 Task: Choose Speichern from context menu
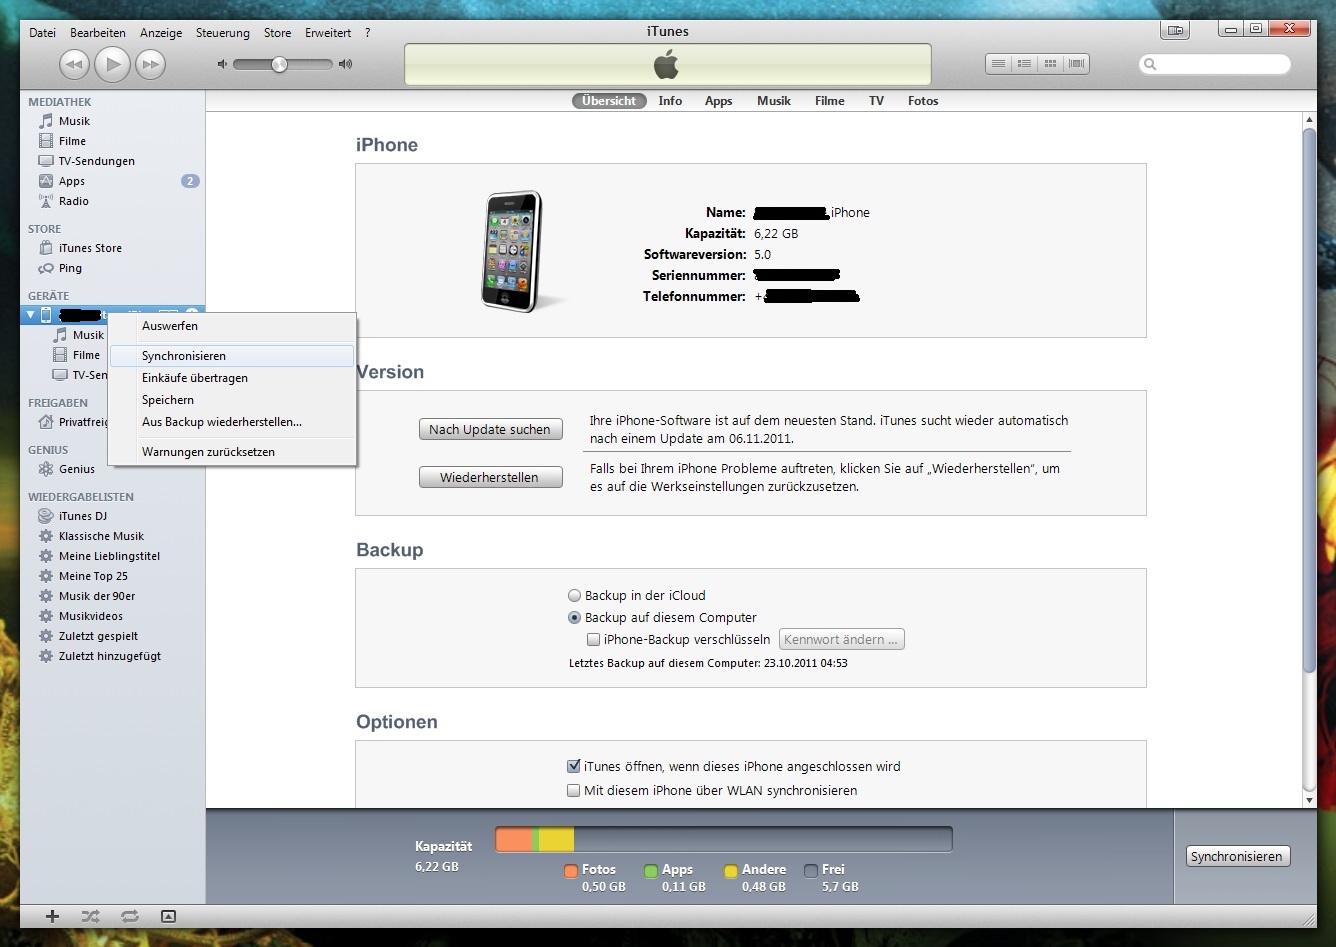tap(233, 400)
